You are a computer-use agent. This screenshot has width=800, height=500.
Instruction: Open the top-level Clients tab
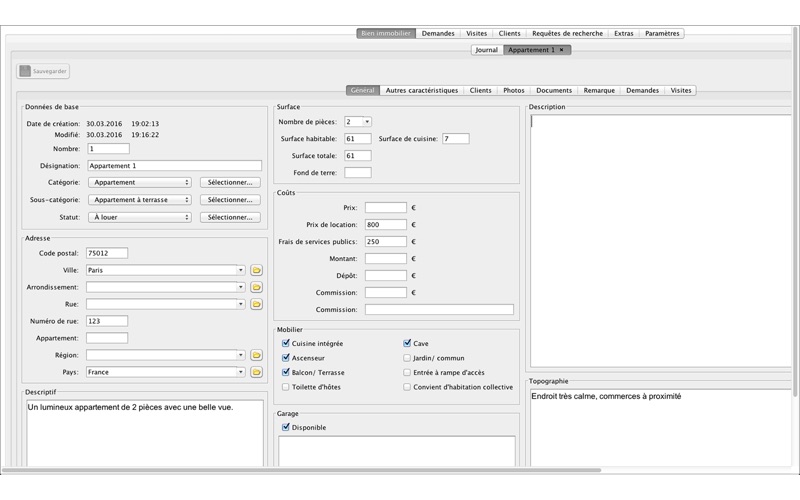(x=509, y=33)
